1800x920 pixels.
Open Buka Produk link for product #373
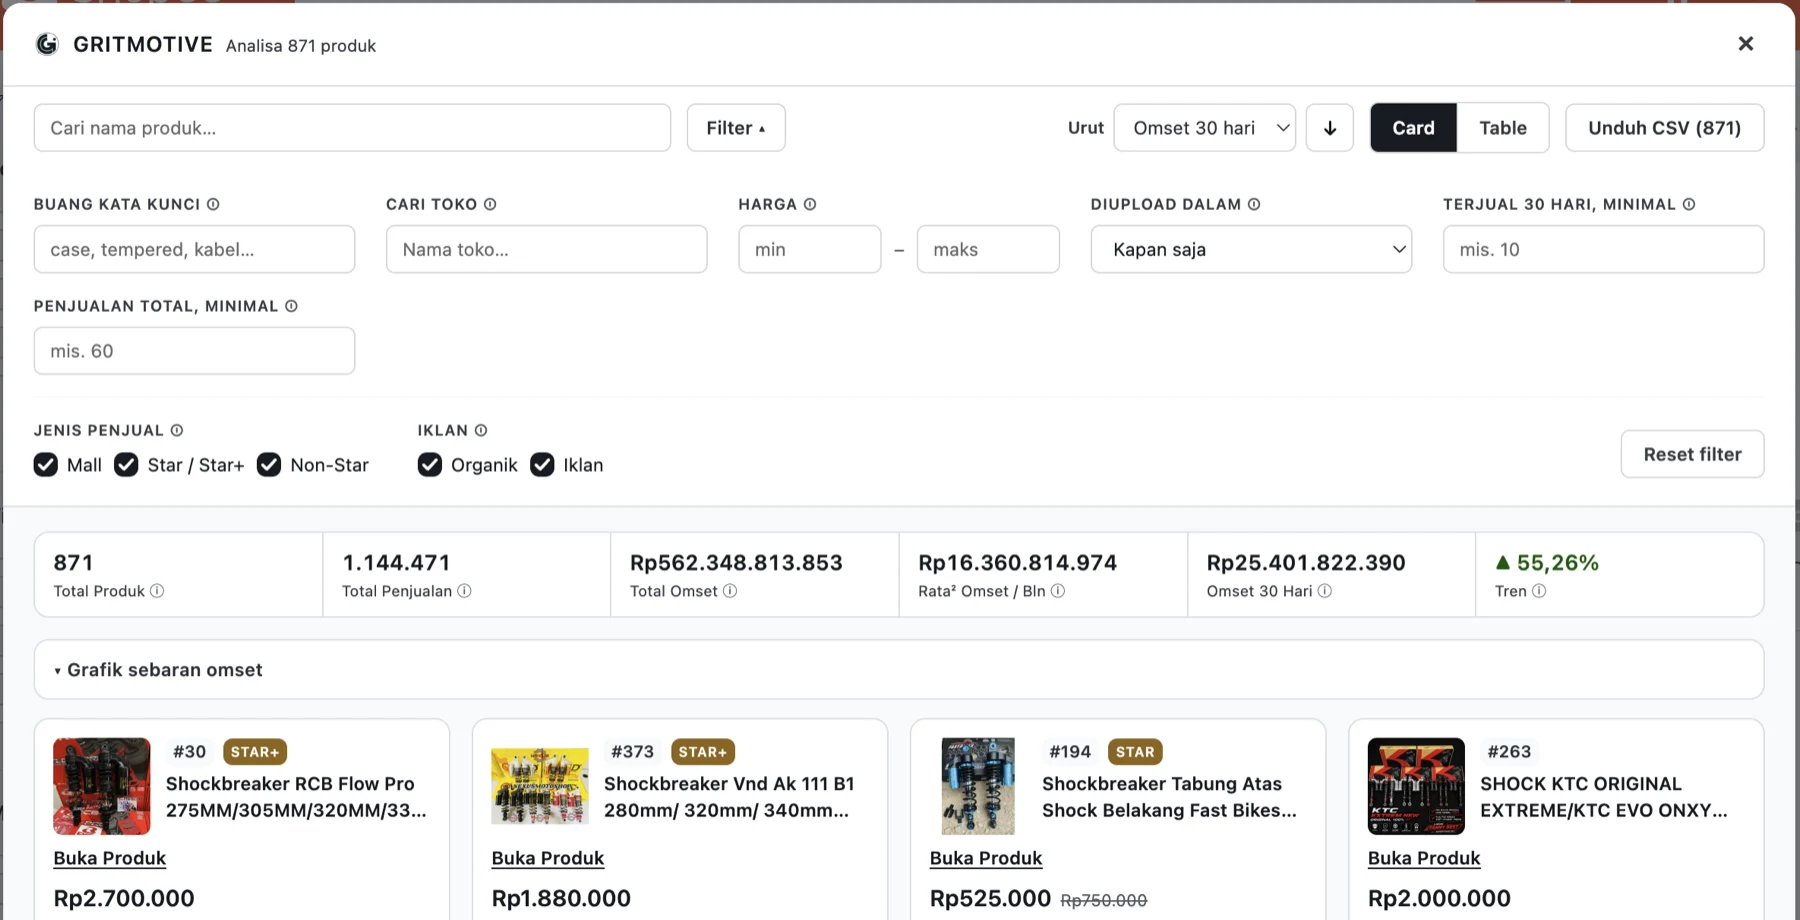[548, 858]
